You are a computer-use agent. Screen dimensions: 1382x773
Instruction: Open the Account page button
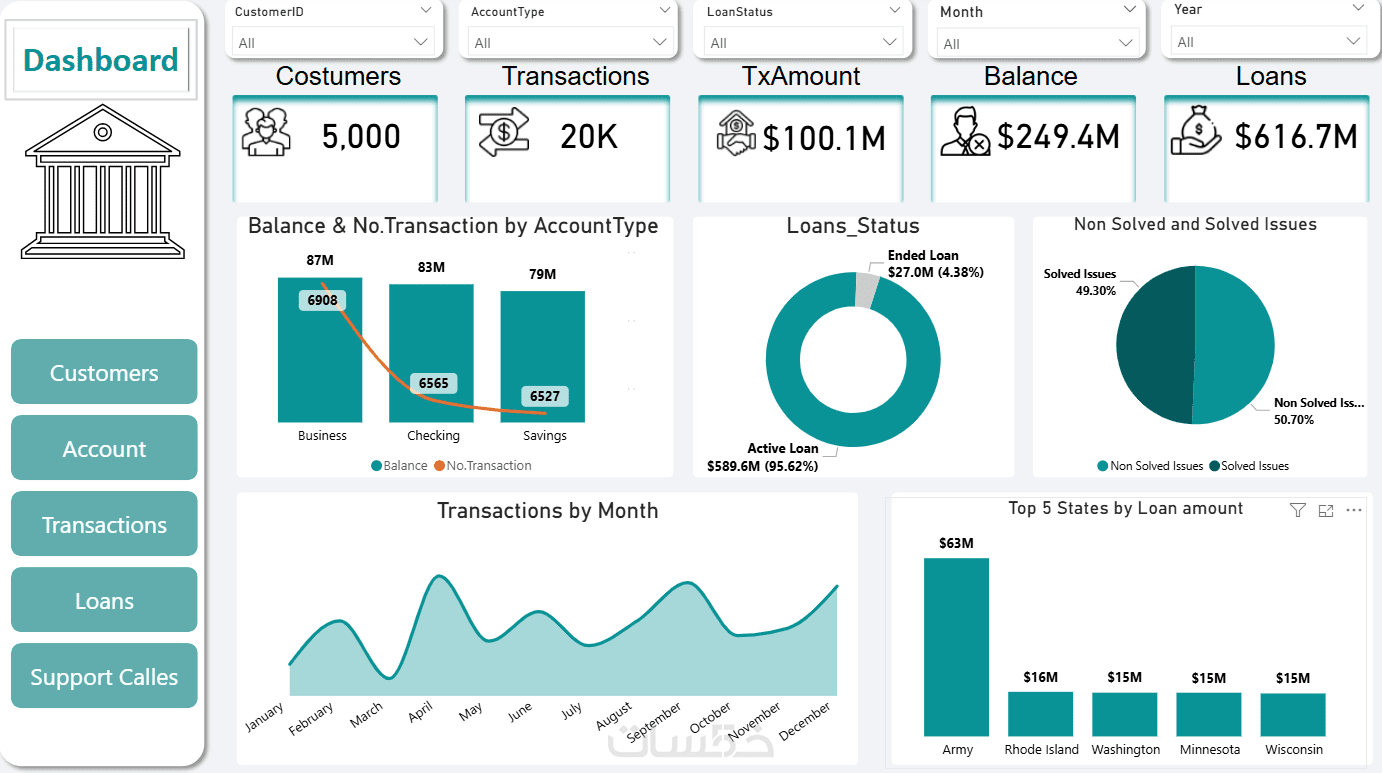click(x=104, y=448)
